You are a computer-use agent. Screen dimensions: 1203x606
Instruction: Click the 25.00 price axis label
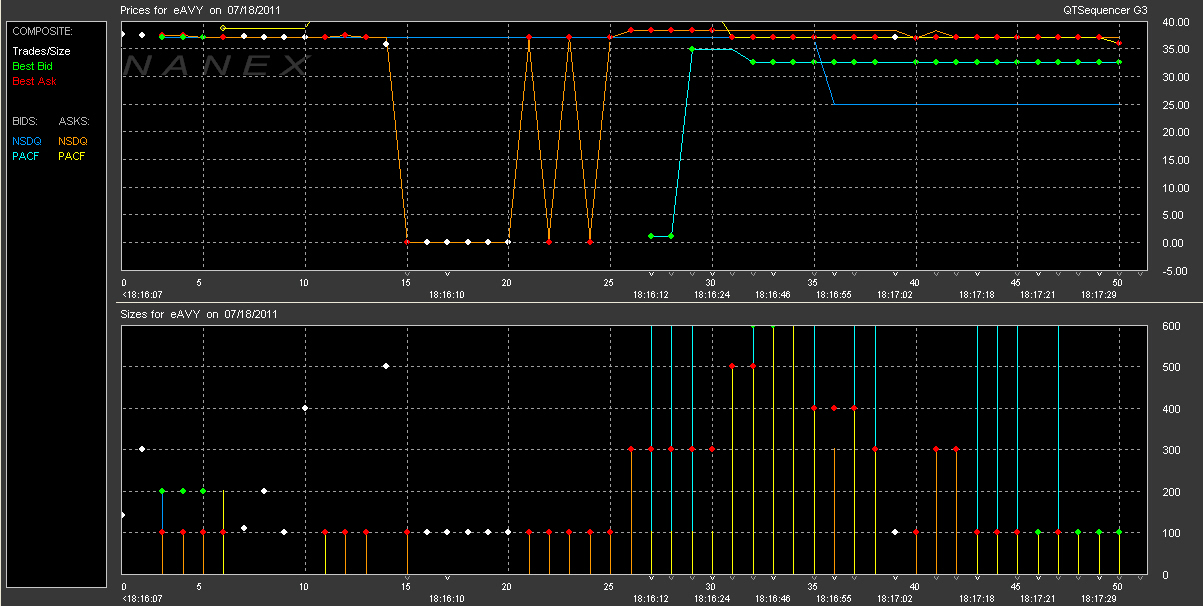click(x=1174, y=104)
